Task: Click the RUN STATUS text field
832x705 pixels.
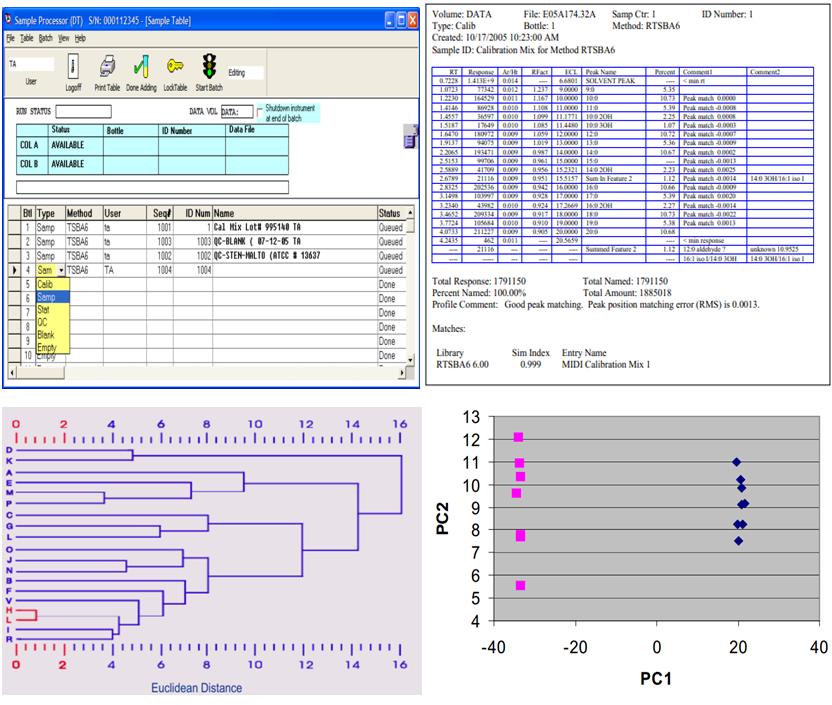Action: [82, 111]
